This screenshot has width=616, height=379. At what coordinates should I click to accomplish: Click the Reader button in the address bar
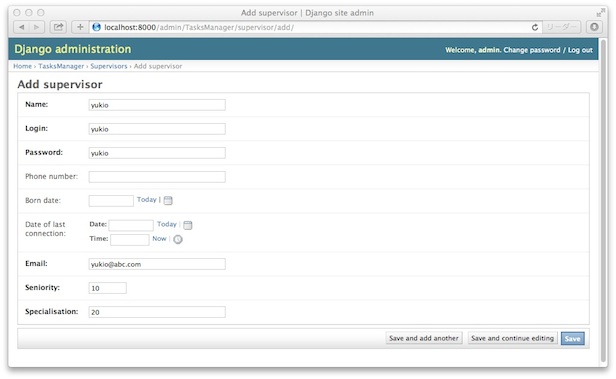(x=562, y=27)
